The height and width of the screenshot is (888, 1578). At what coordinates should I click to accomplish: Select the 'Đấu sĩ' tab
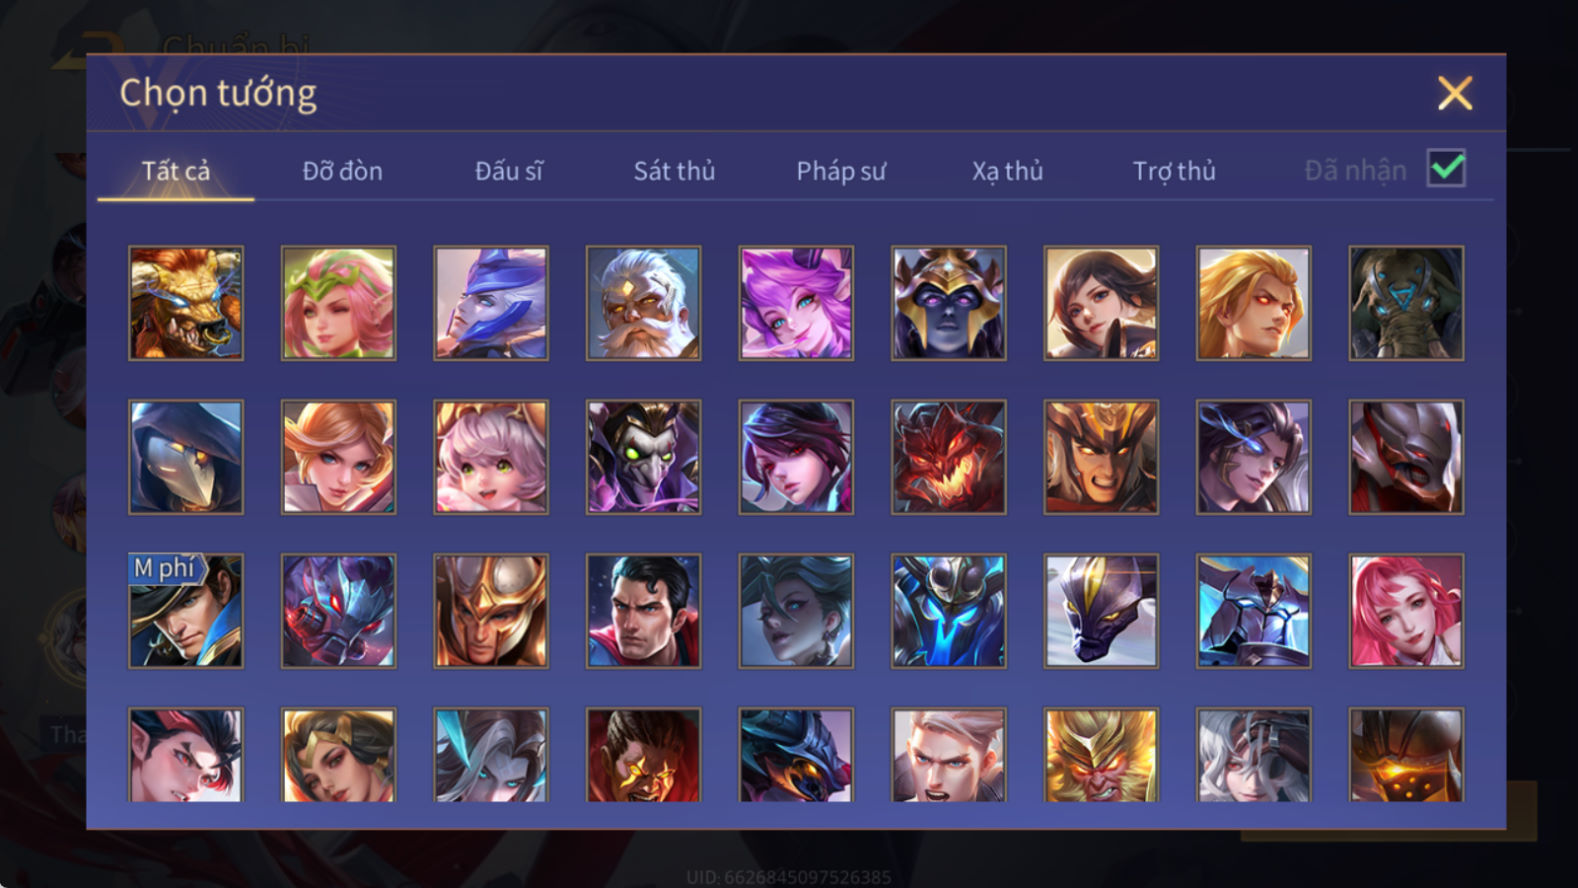(x=508, y=171)
